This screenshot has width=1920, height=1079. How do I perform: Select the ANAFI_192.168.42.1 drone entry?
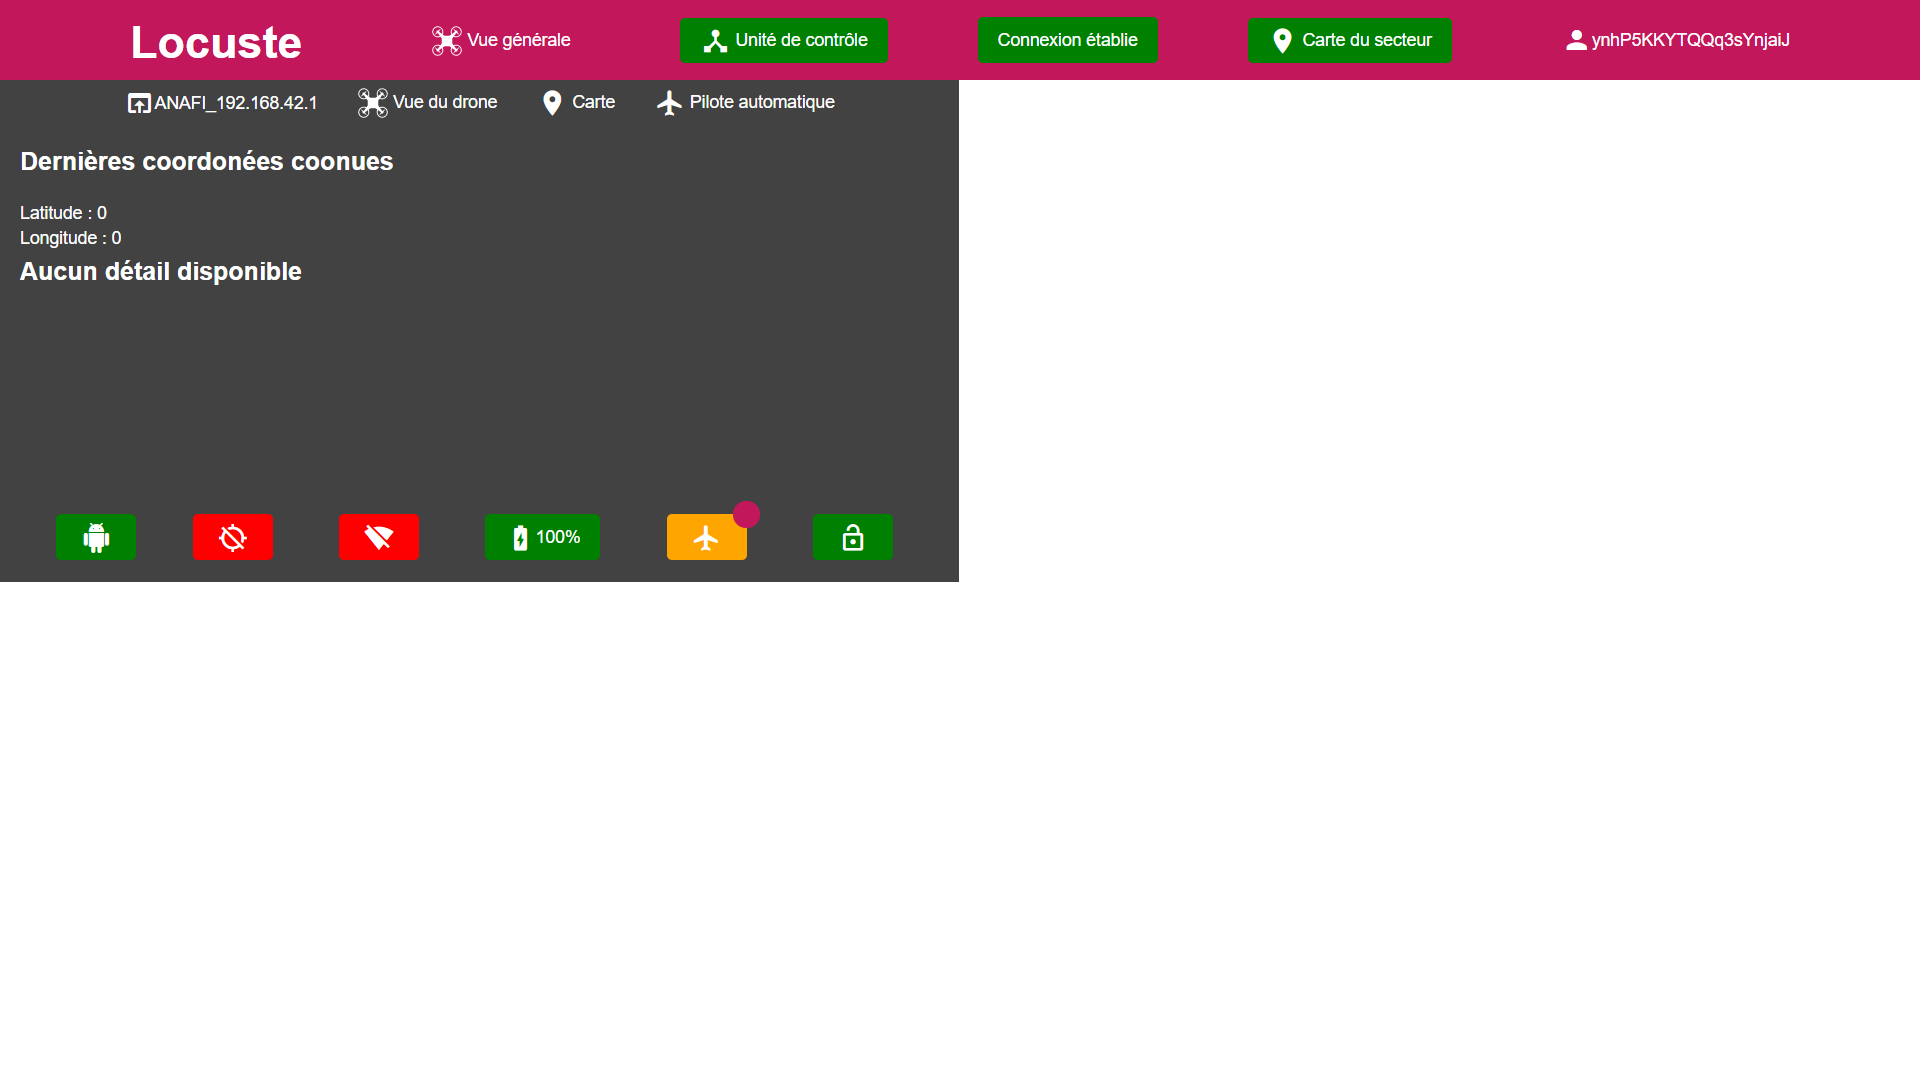(x=222, y=103)
